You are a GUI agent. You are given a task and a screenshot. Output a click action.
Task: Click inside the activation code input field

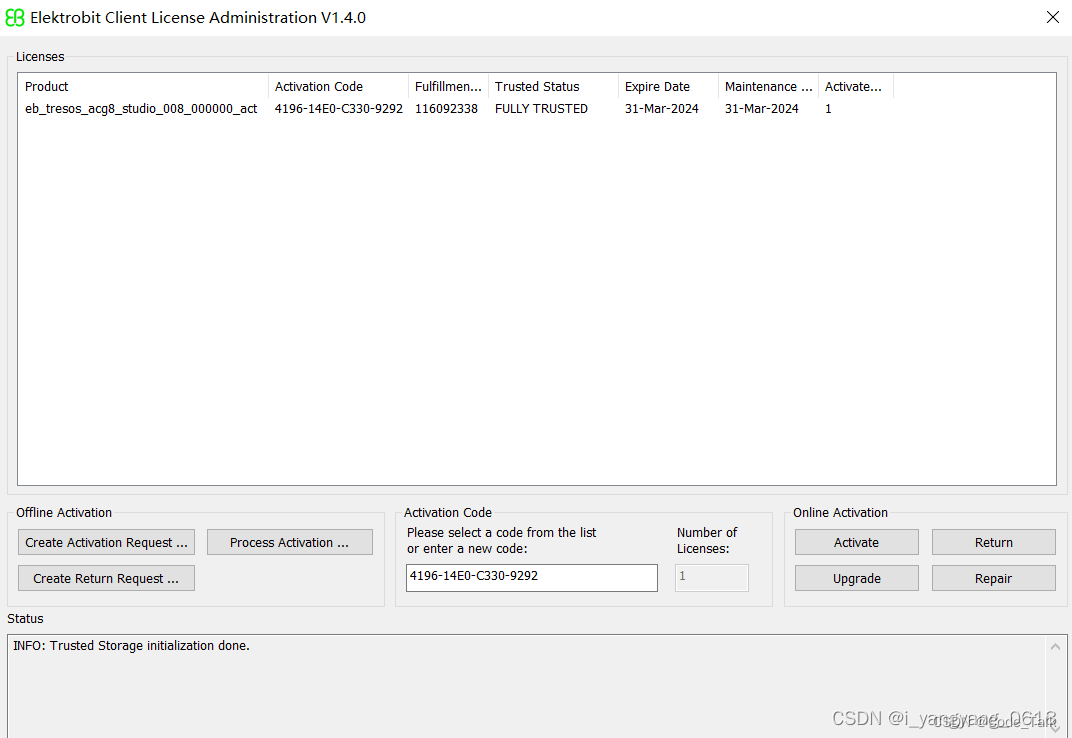click(x=531, y=578)
